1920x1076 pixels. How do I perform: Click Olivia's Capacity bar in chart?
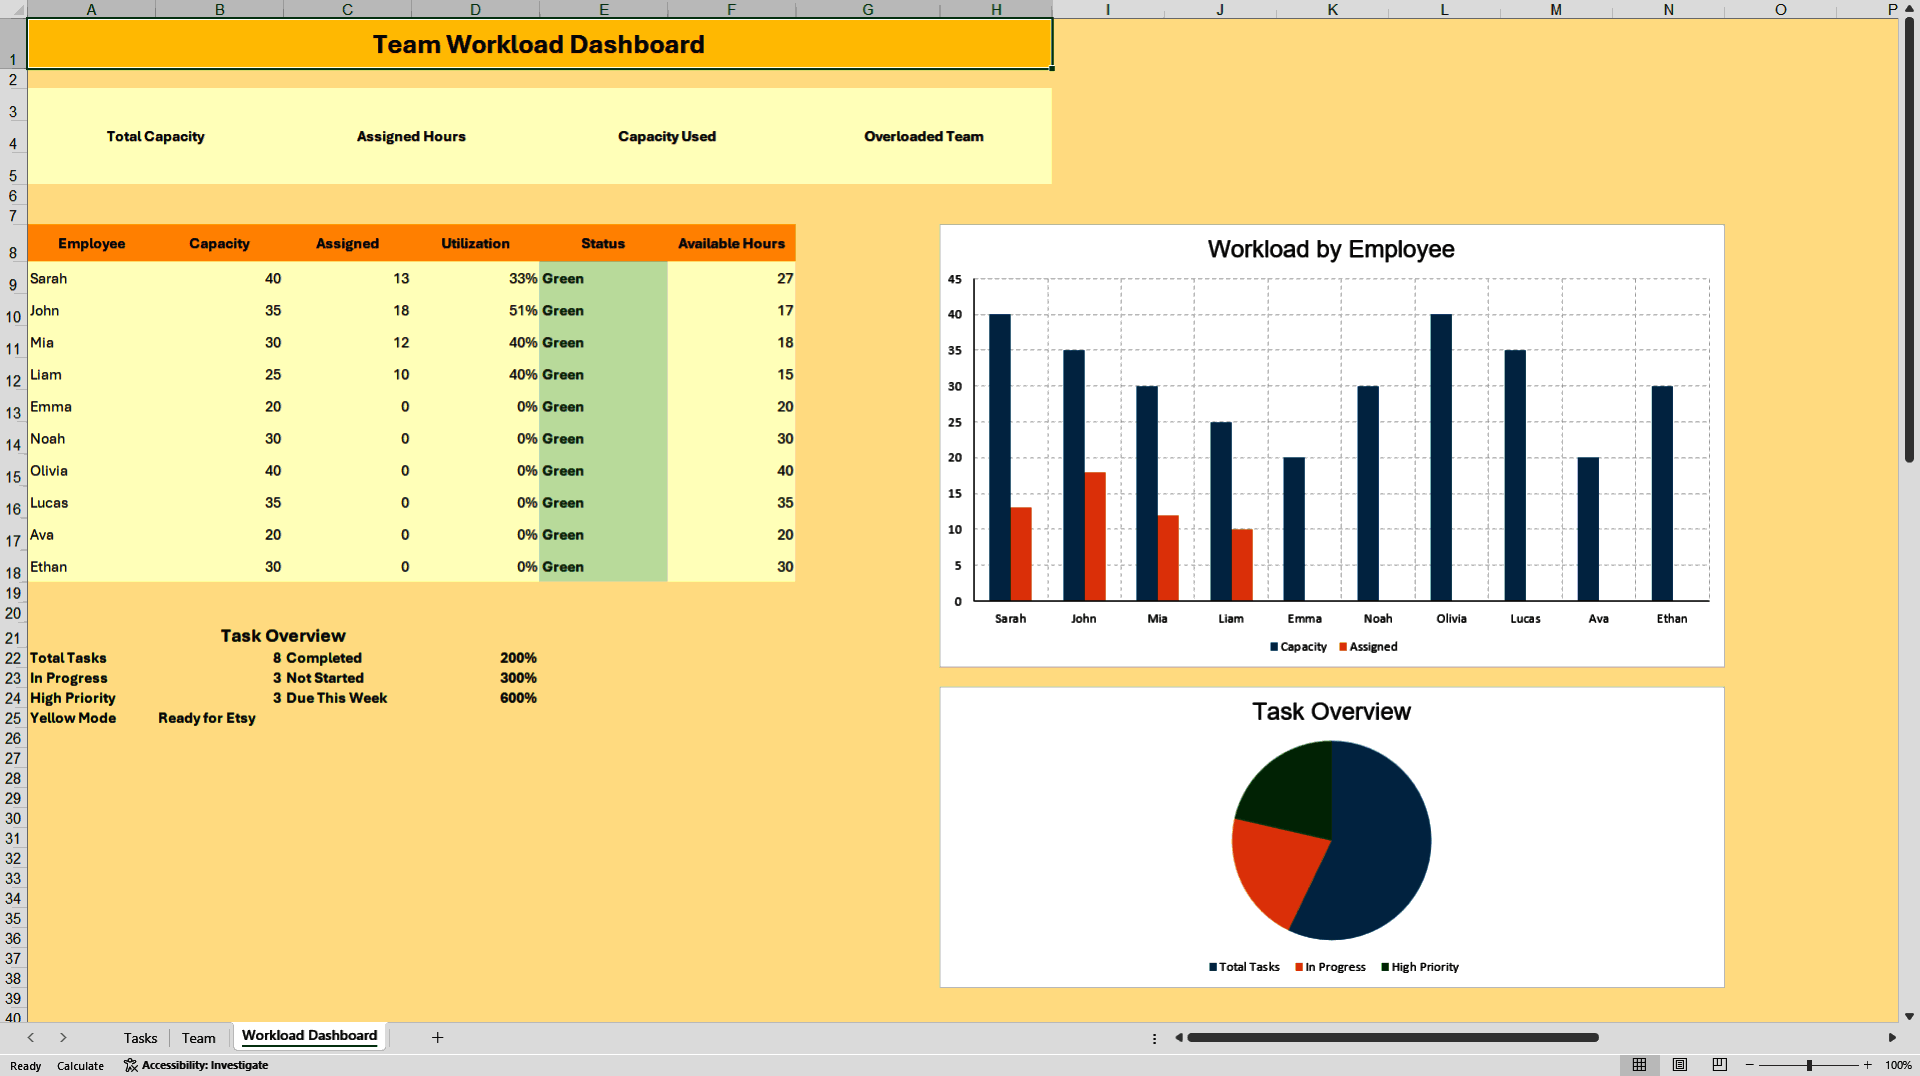[x=1441, y=457]
